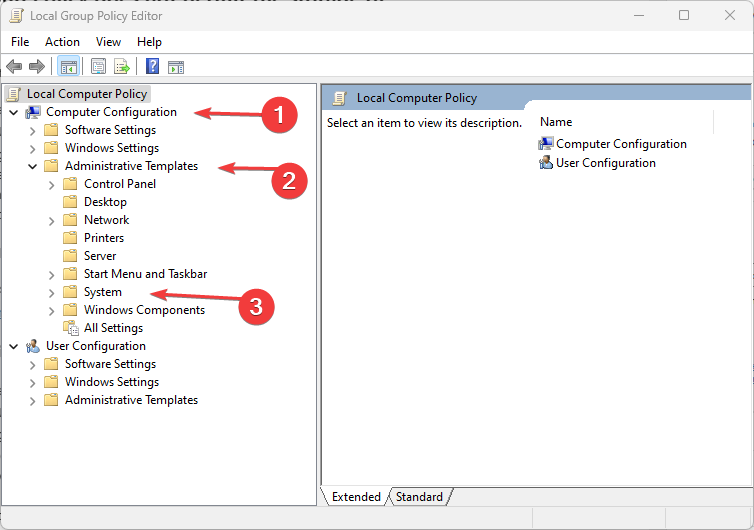The height and width of the screenshot is (530, 754).
Task: Click the All Settings icon
Action: (71, 328)
